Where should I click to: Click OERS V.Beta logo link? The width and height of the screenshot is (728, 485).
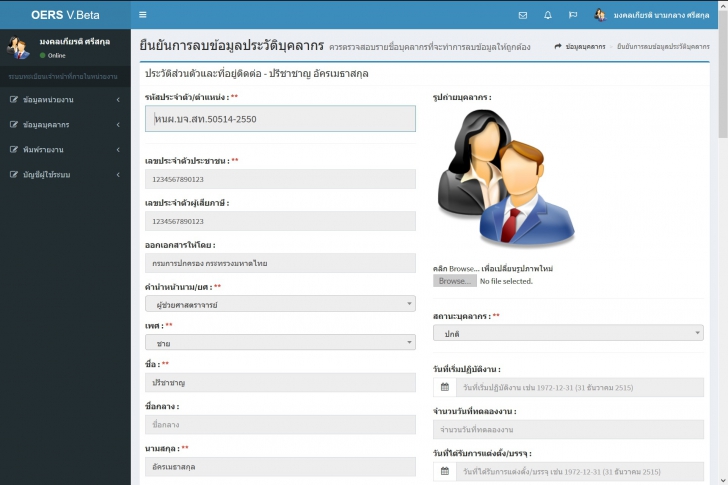pyautogui.click(x=65, y=15)
